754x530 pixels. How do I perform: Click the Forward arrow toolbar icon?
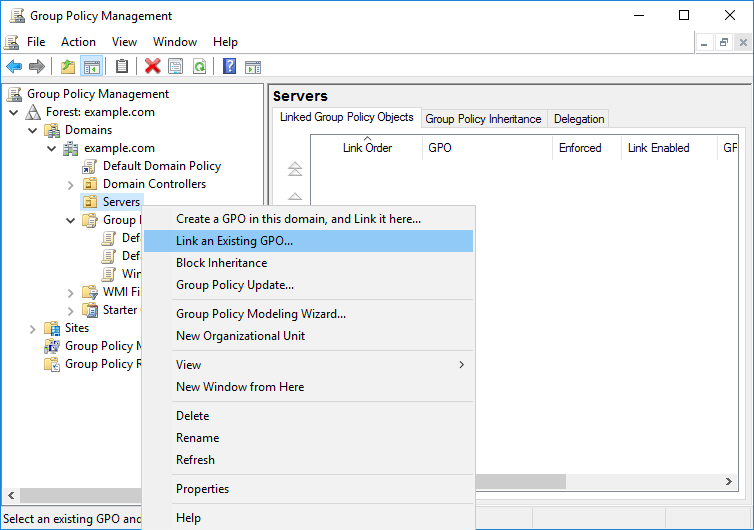click(37, 66)
